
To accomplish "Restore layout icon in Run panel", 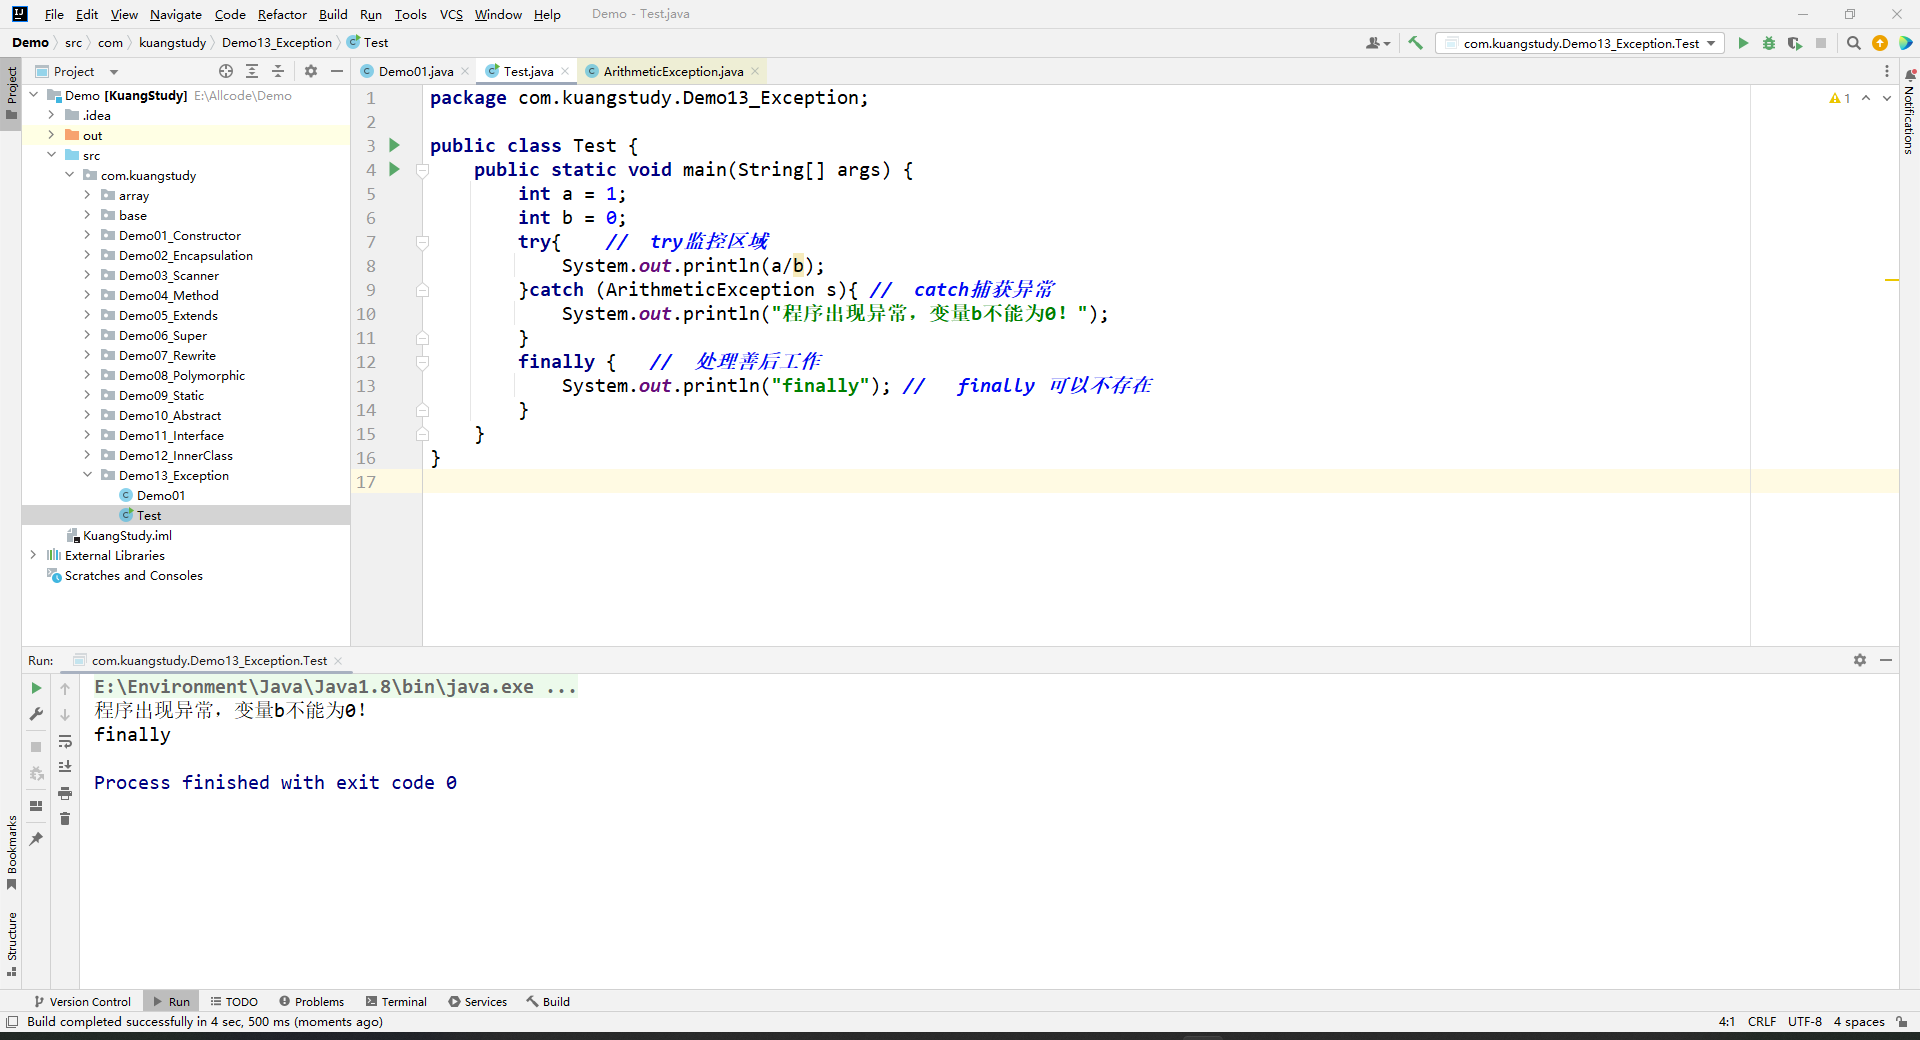I will (x=36, y=806).
